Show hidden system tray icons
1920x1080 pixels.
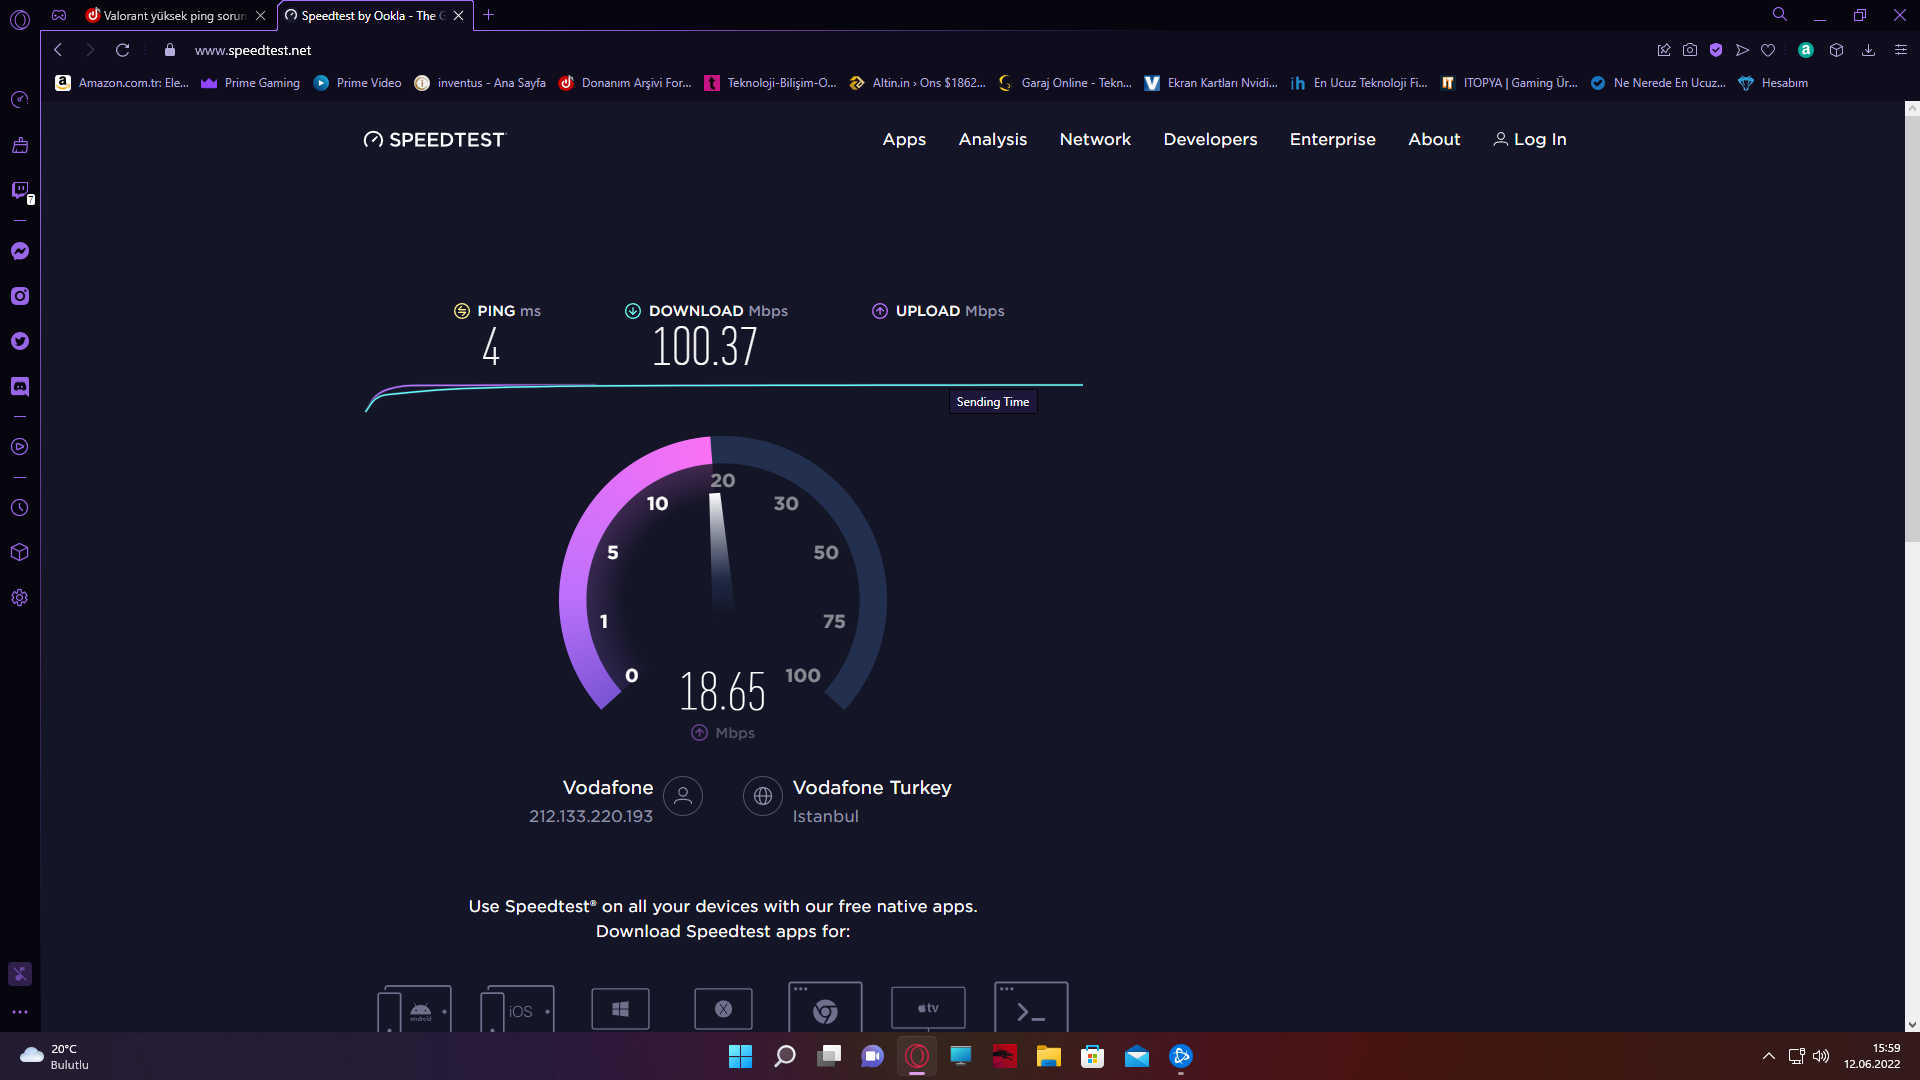click(1768, 1056)
